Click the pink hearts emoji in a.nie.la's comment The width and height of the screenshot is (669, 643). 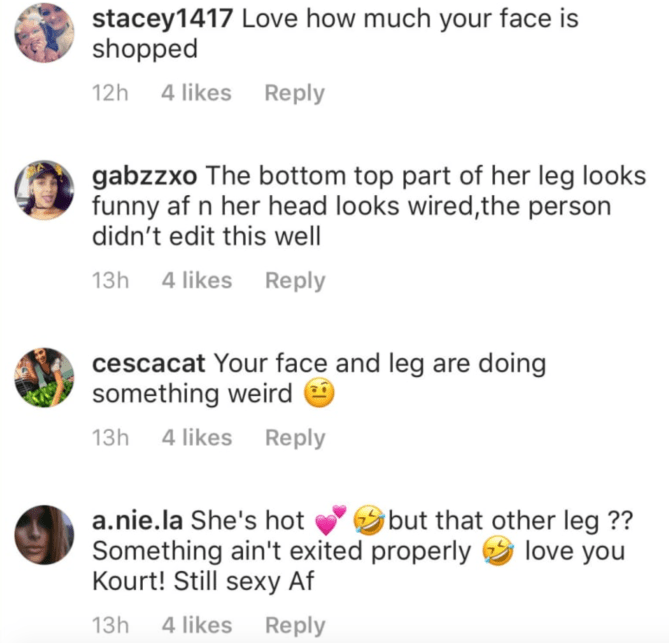pos(329,520)
